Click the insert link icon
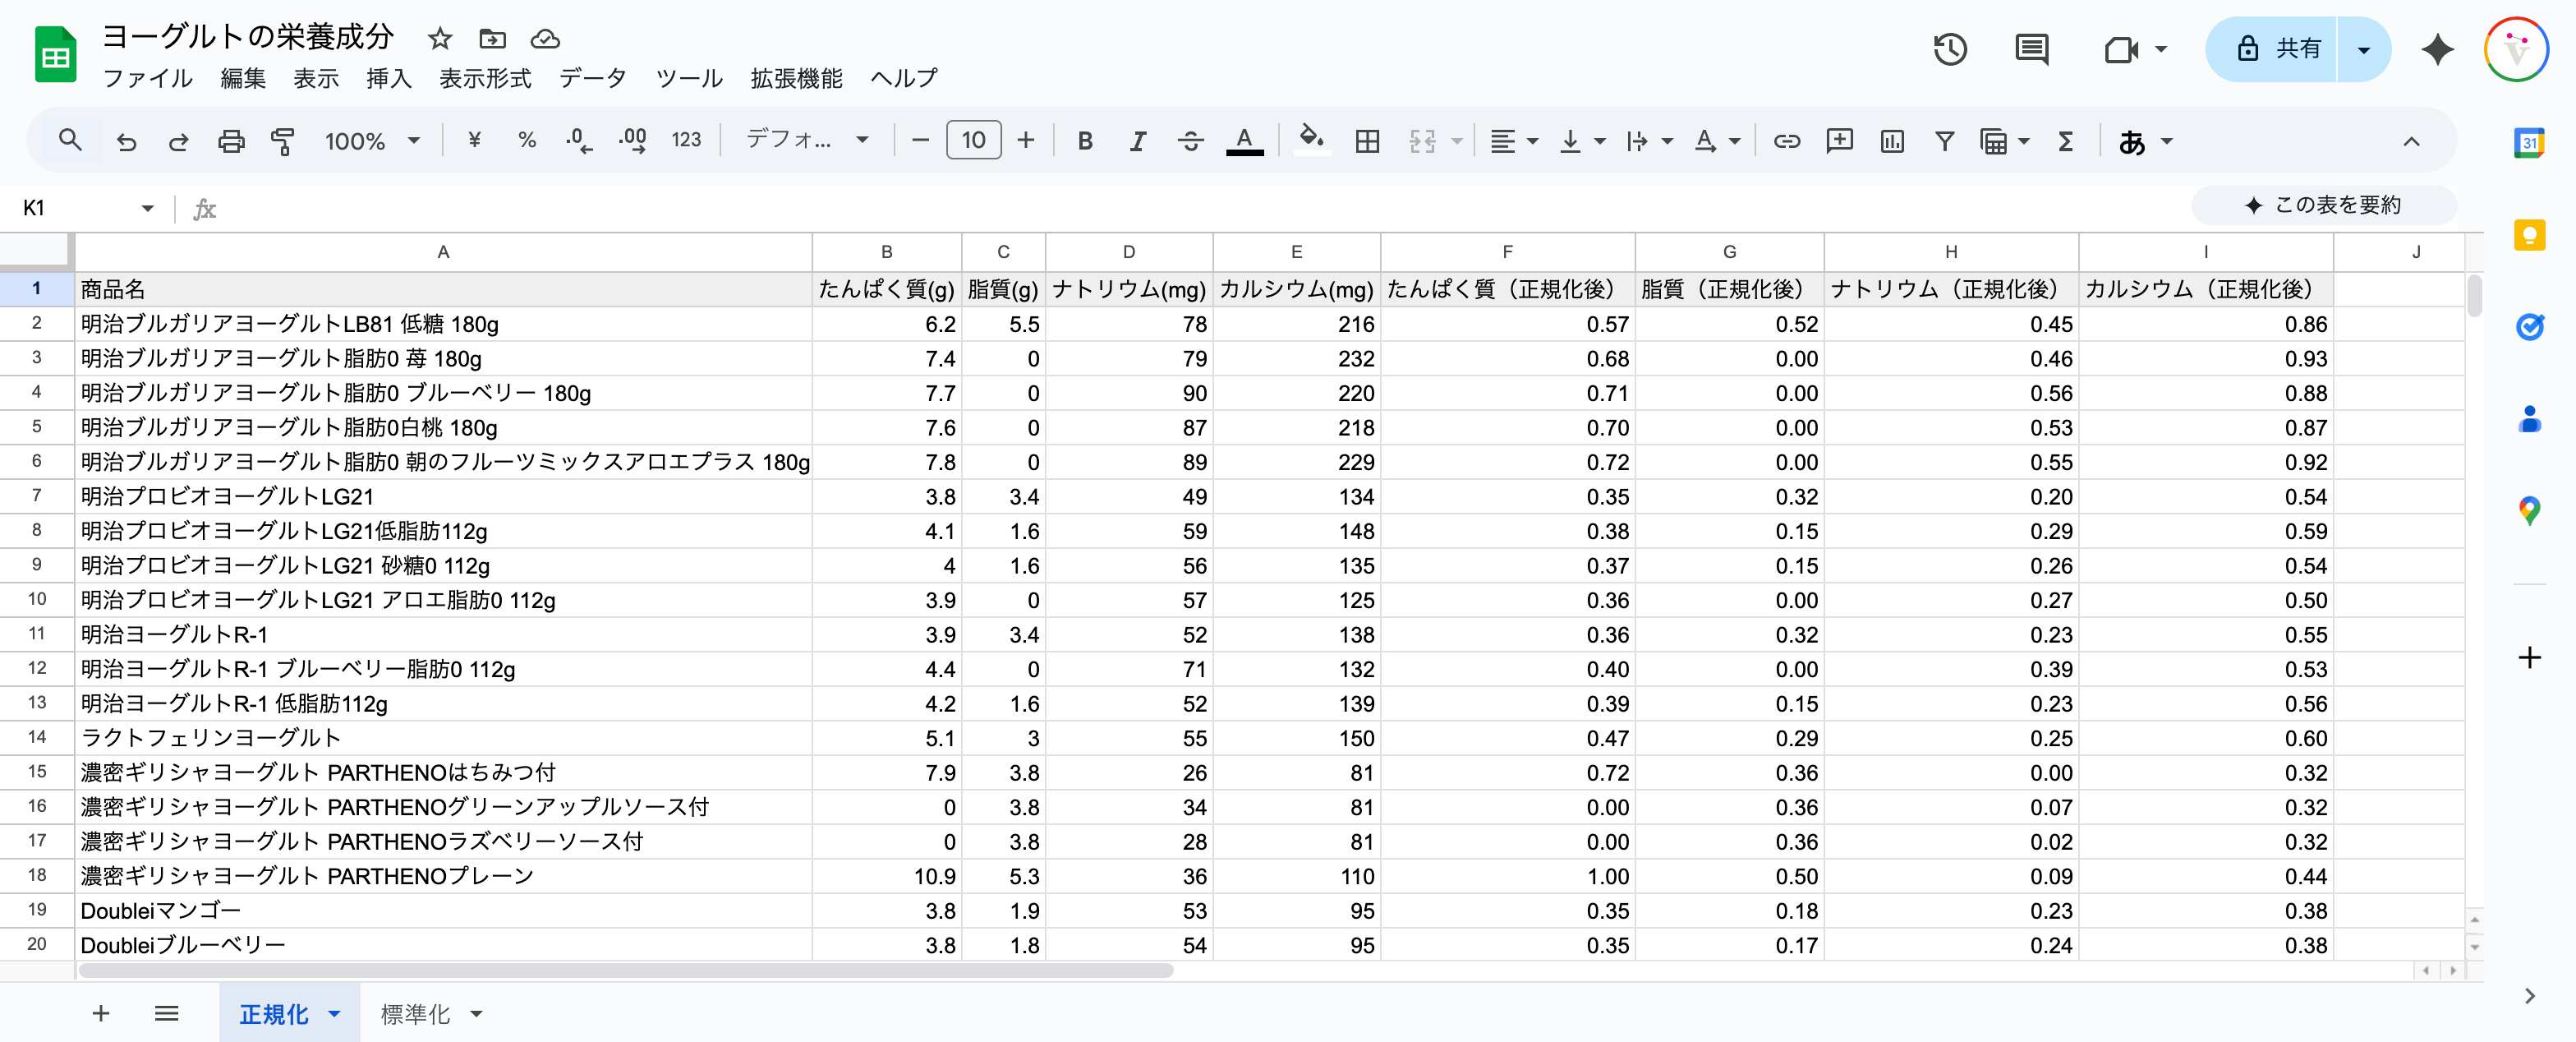This screenshot has height=1042, width=2576. (1786, 141)
